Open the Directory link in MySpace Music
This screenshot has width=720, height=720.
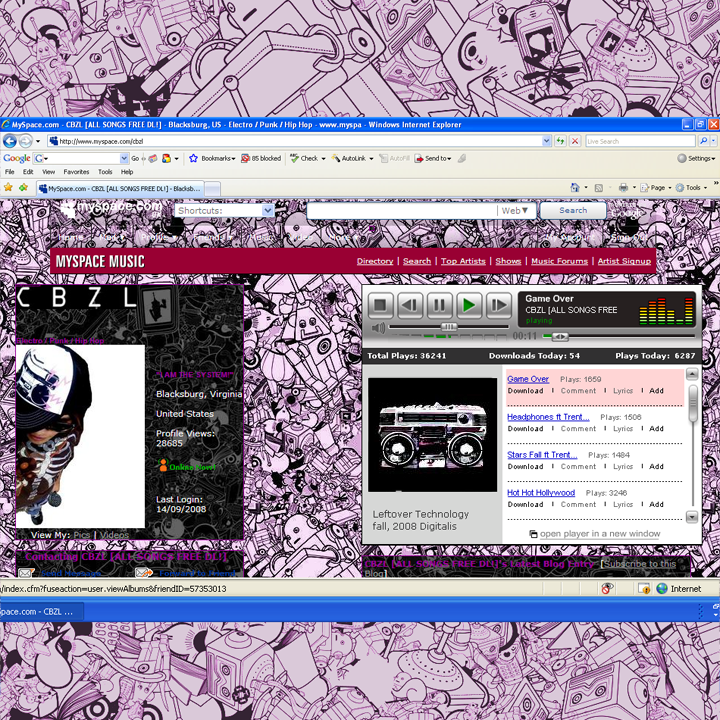(375, 261)
